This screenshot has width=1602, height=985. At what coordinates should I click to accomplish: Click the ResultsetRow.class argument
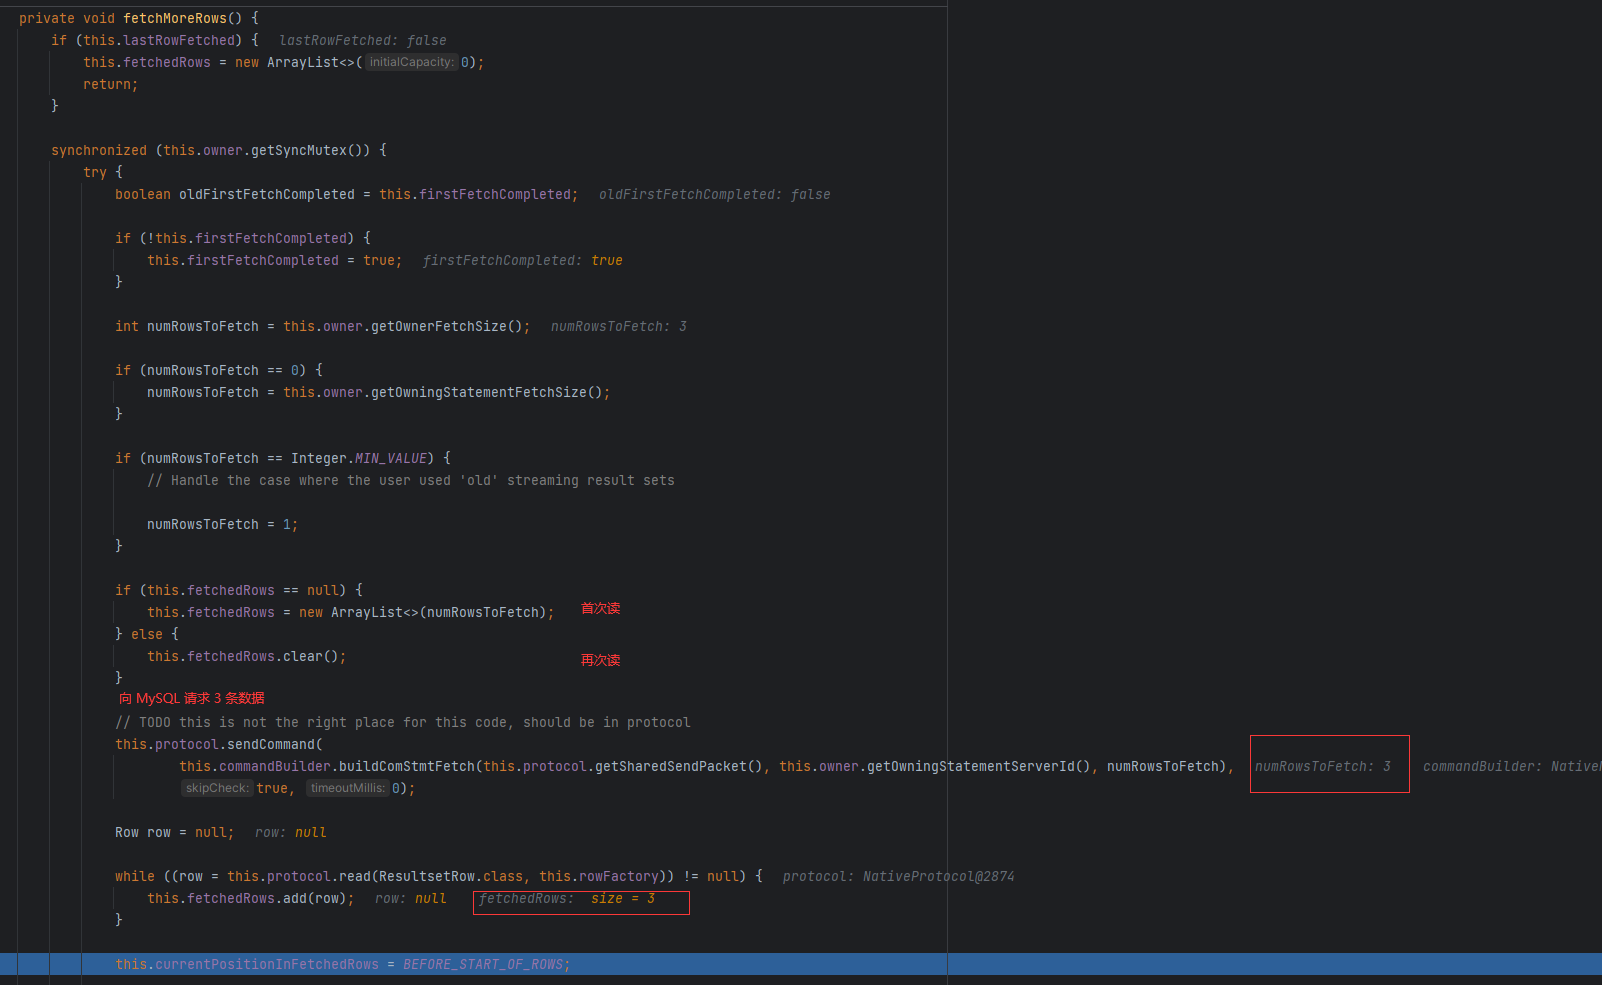451,876
